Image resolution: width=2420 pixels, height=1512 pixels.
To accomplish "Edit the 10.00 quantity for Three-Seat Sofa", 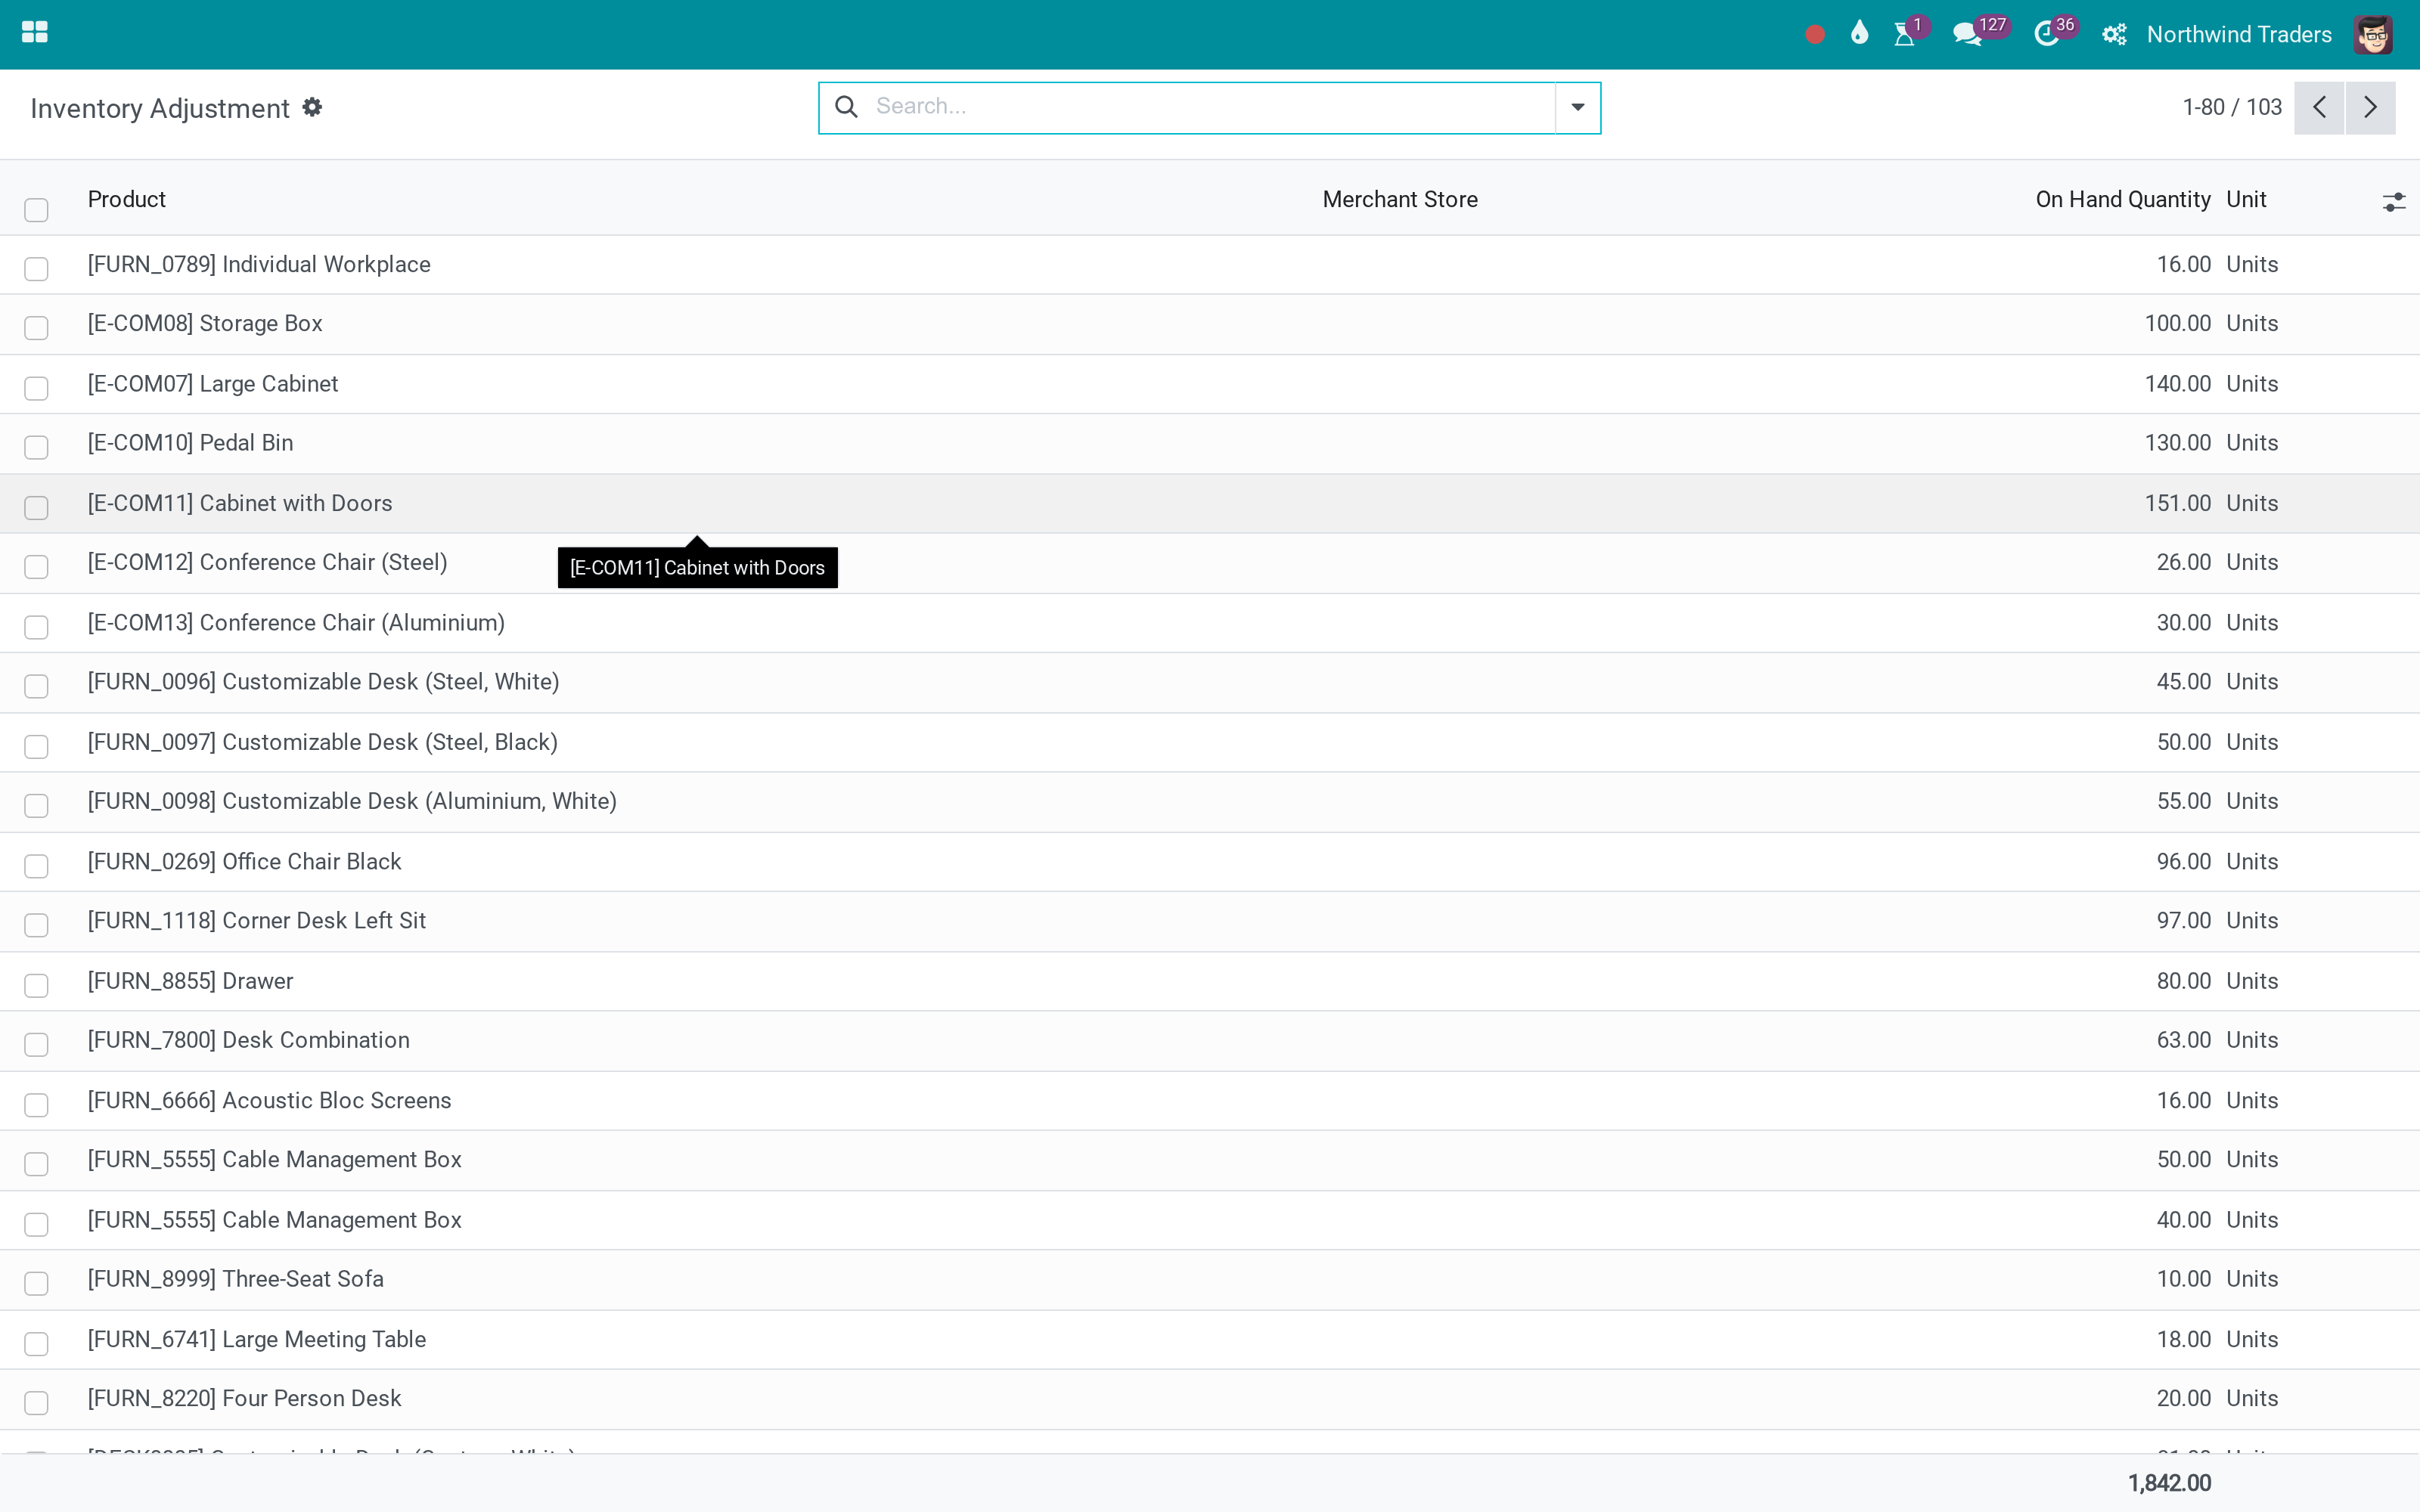I will (x=2183, y=1279).
